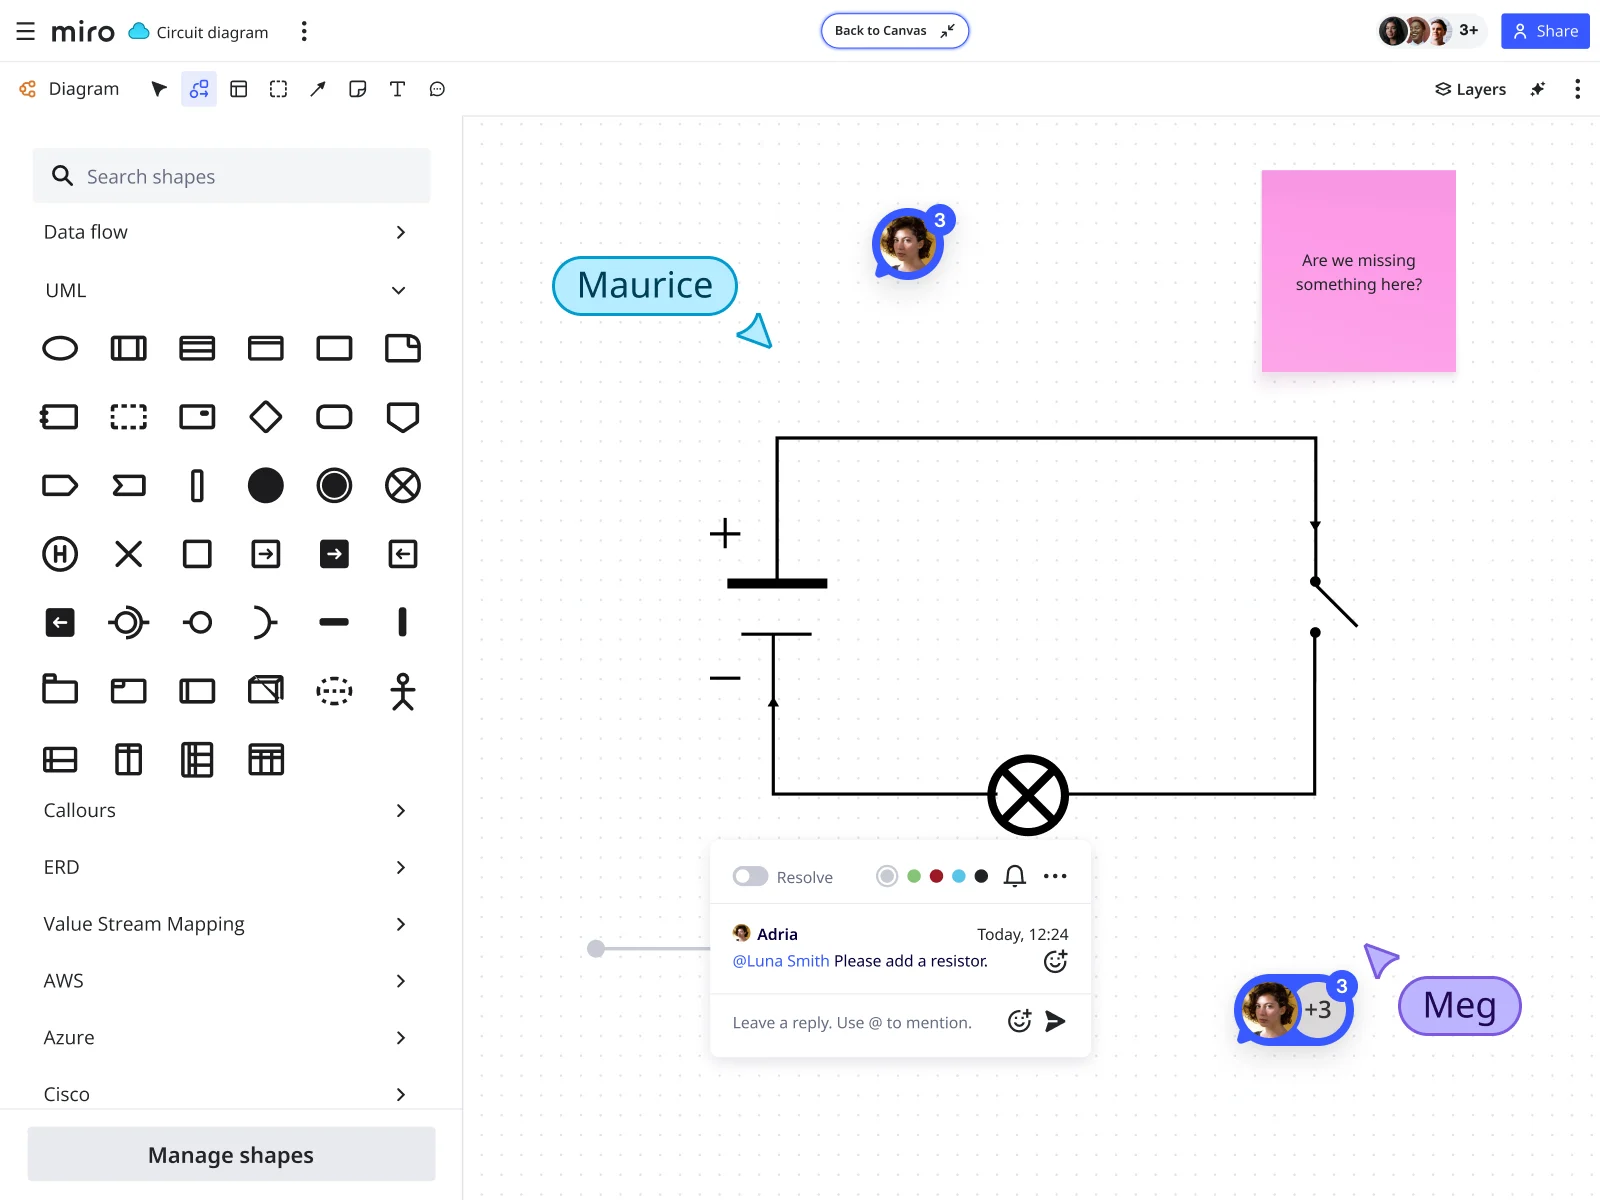Screen dimensions: 1600x1200
Task: Pick the UML diamond decision shape
Action: [266, 417]
